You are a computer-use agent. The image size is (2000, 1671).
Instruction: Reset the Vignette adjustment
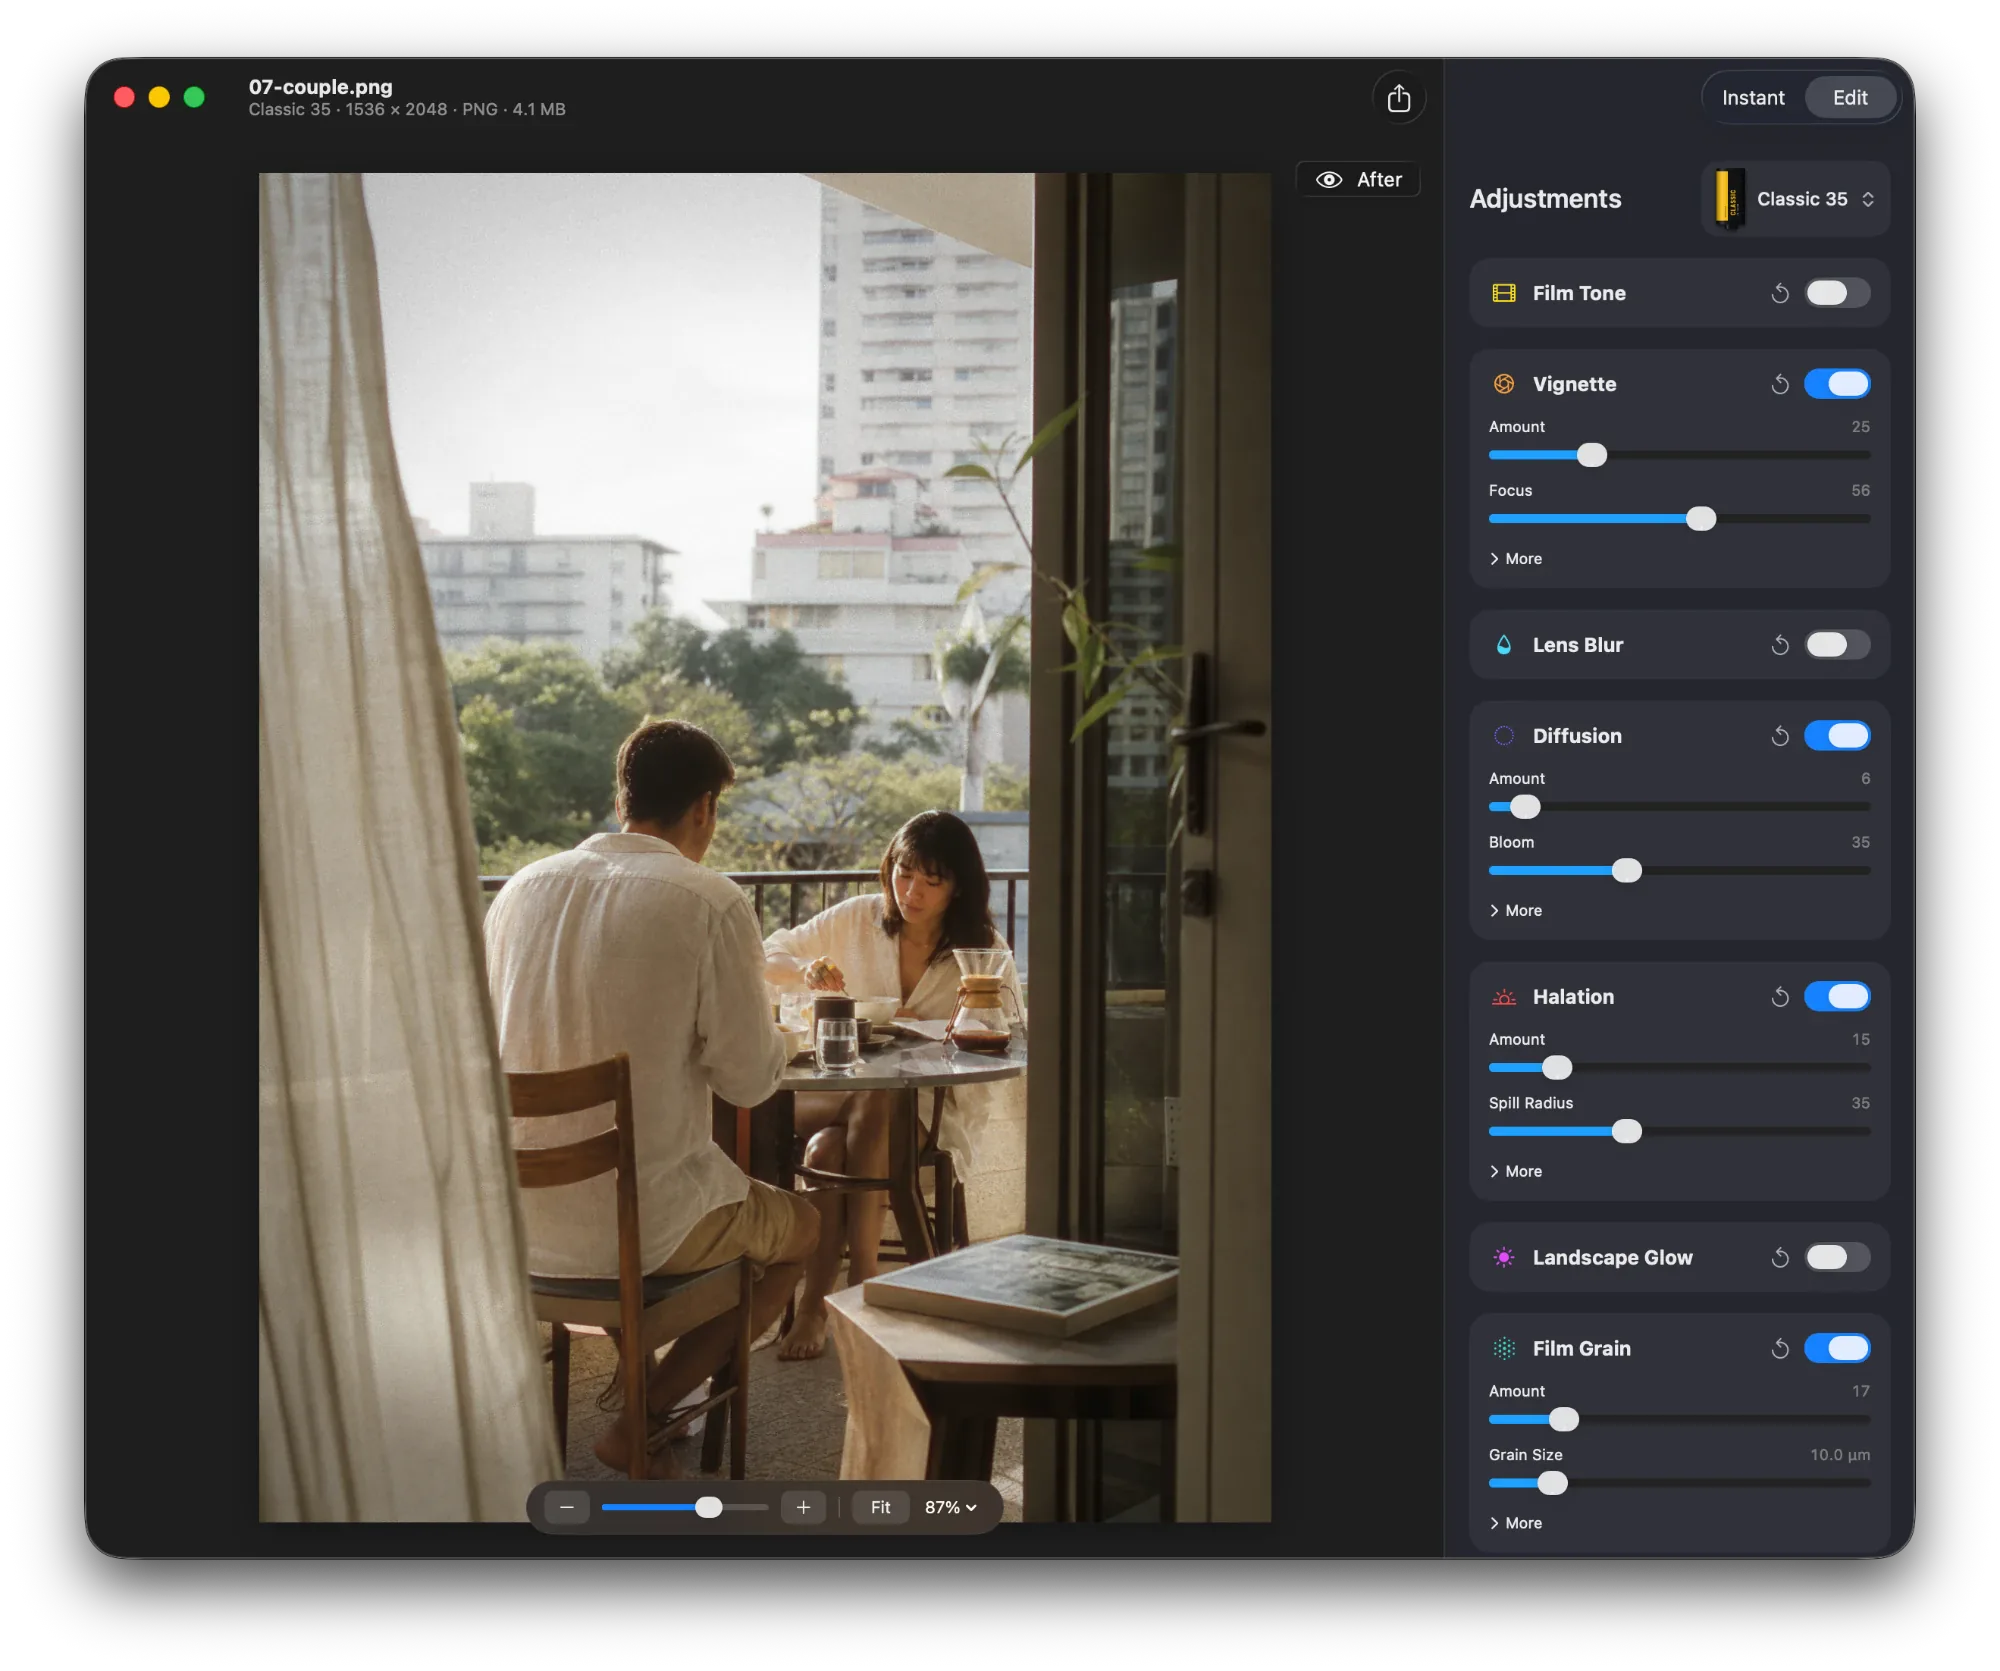coord(1780,384)
